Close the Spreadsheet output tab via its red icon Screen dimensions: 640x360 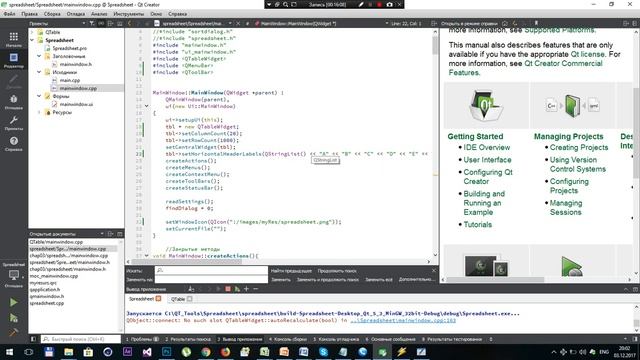tap(158, 299)
